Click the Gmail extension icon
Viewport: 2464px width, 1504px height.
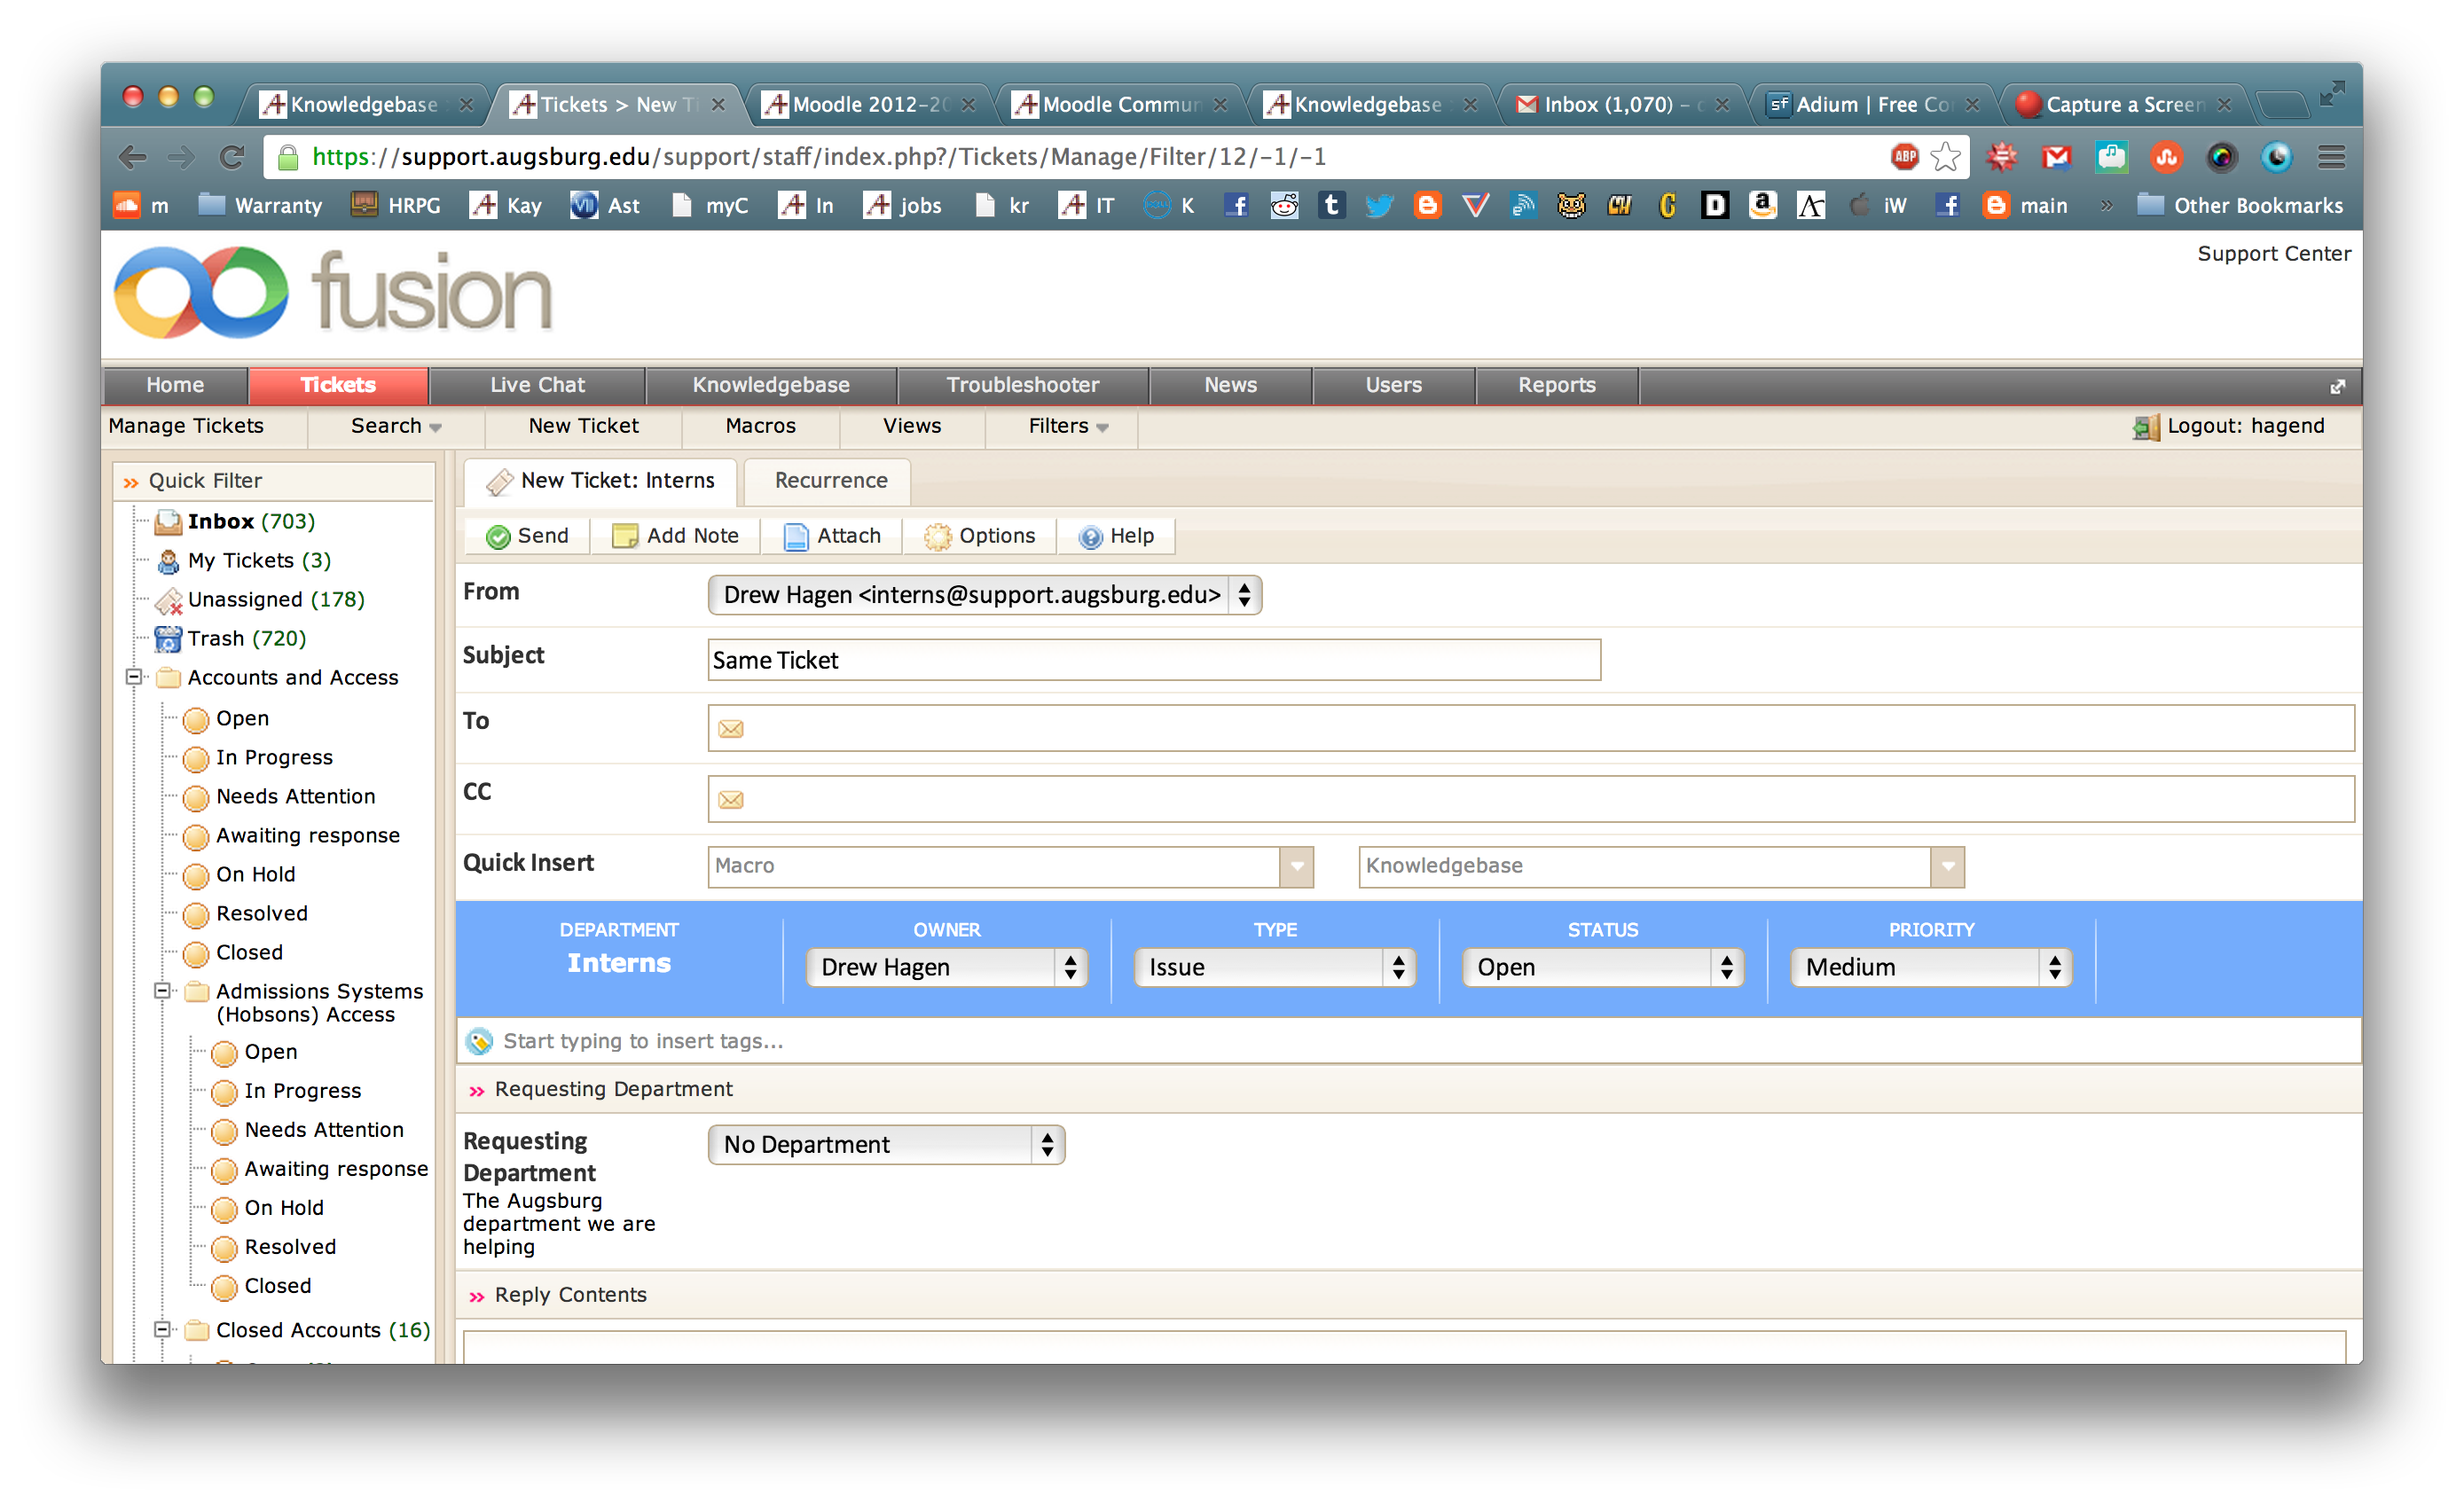[2057, 157]
